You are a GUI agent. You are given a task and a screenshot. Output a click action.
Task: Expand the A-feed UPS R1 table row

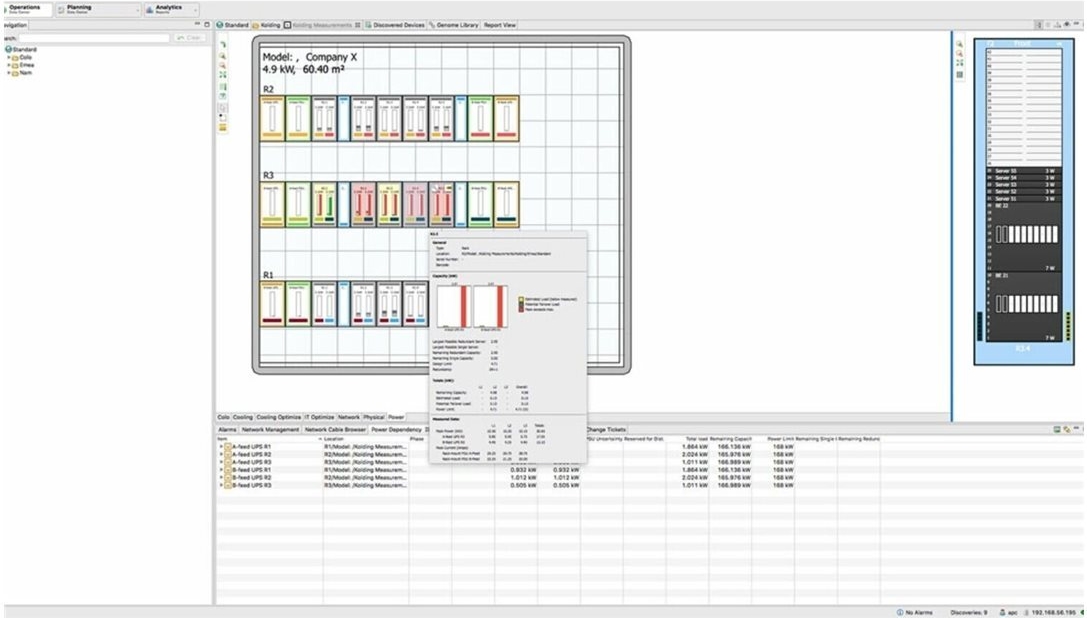coord(221,446)
